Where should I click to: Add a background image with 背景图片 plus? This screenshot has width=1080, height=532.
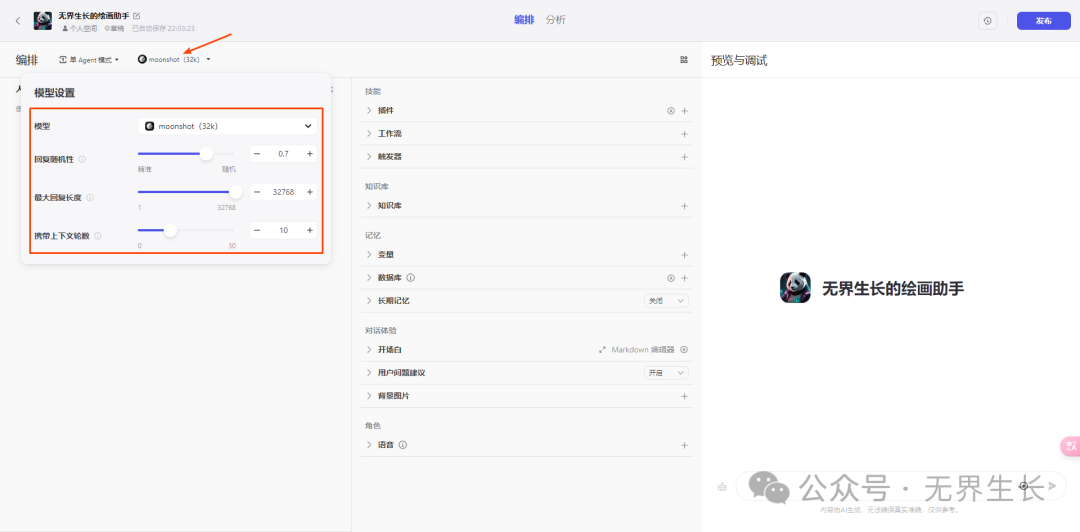click(685, 396)
